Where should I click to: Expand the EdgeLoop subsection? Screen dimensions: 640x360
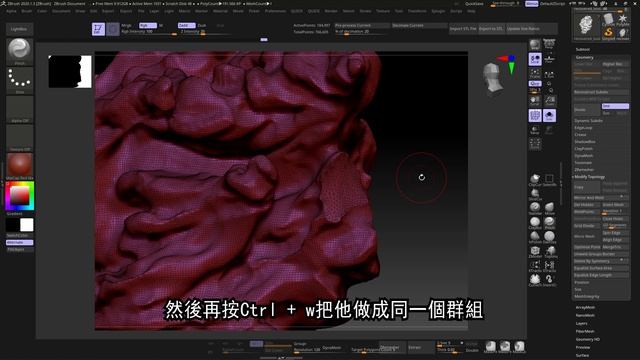583,128
